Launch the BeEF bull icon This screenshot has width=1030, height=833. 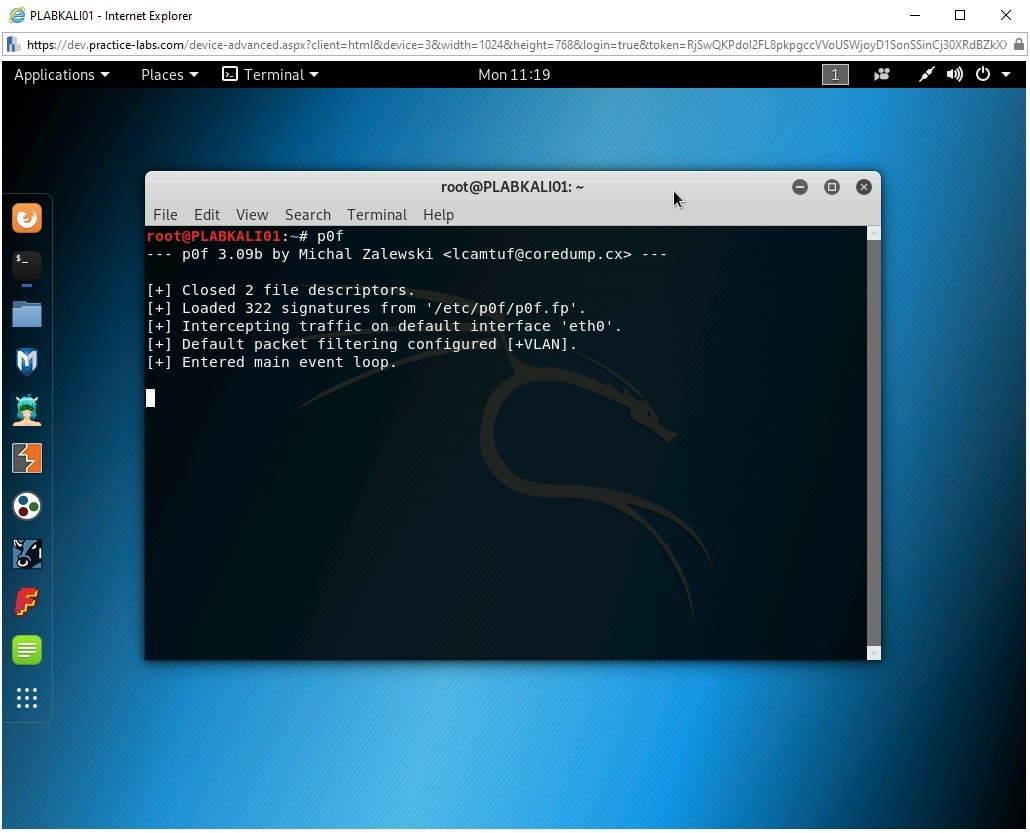(27, 553)
